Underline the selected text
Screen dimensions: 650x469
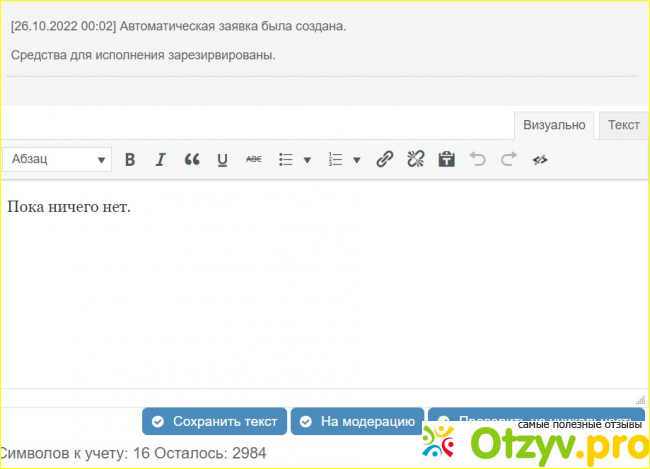[222, 159]
